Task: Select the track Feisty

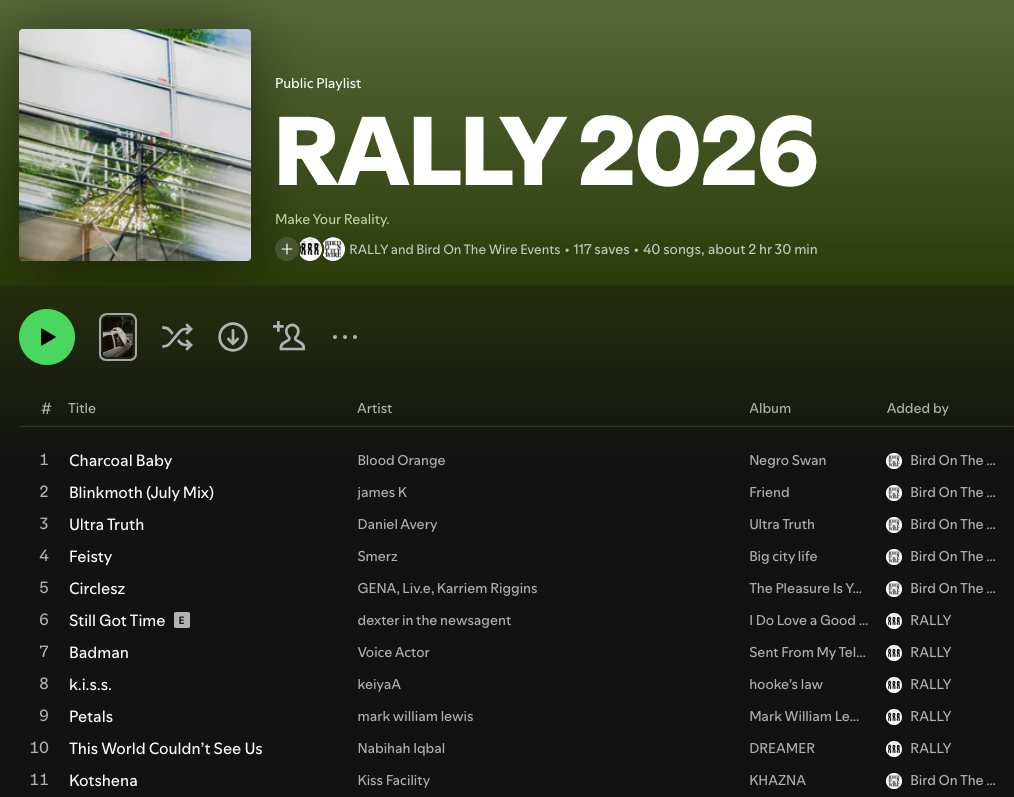Action: [x=91, y=556]
